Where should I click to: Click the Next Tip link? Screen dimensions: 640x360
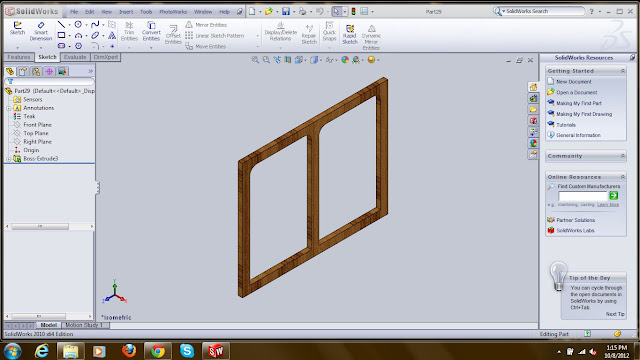[615, 314]
